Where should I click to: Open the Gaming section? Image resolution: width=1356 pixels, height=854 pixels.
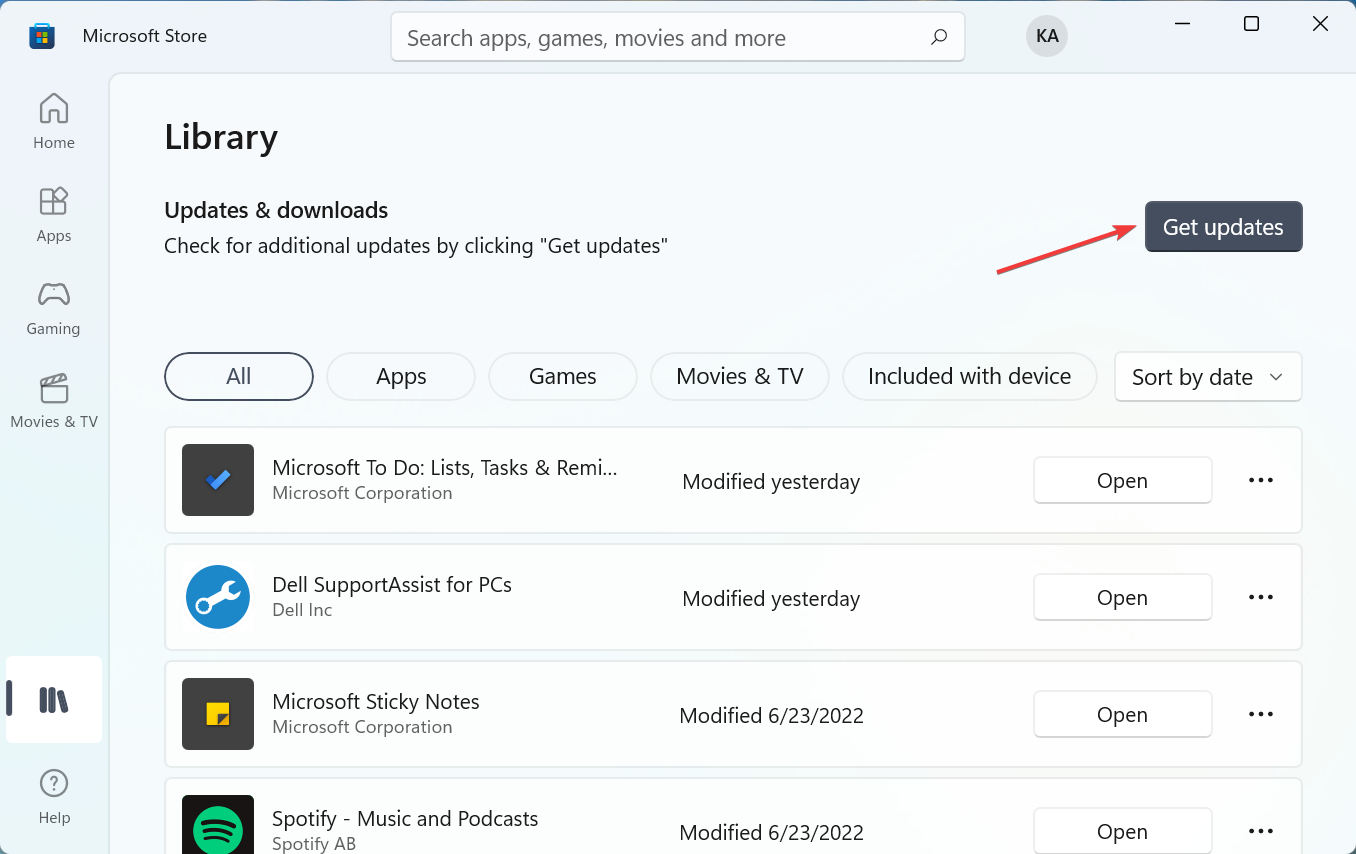click(x=53, y=307)
